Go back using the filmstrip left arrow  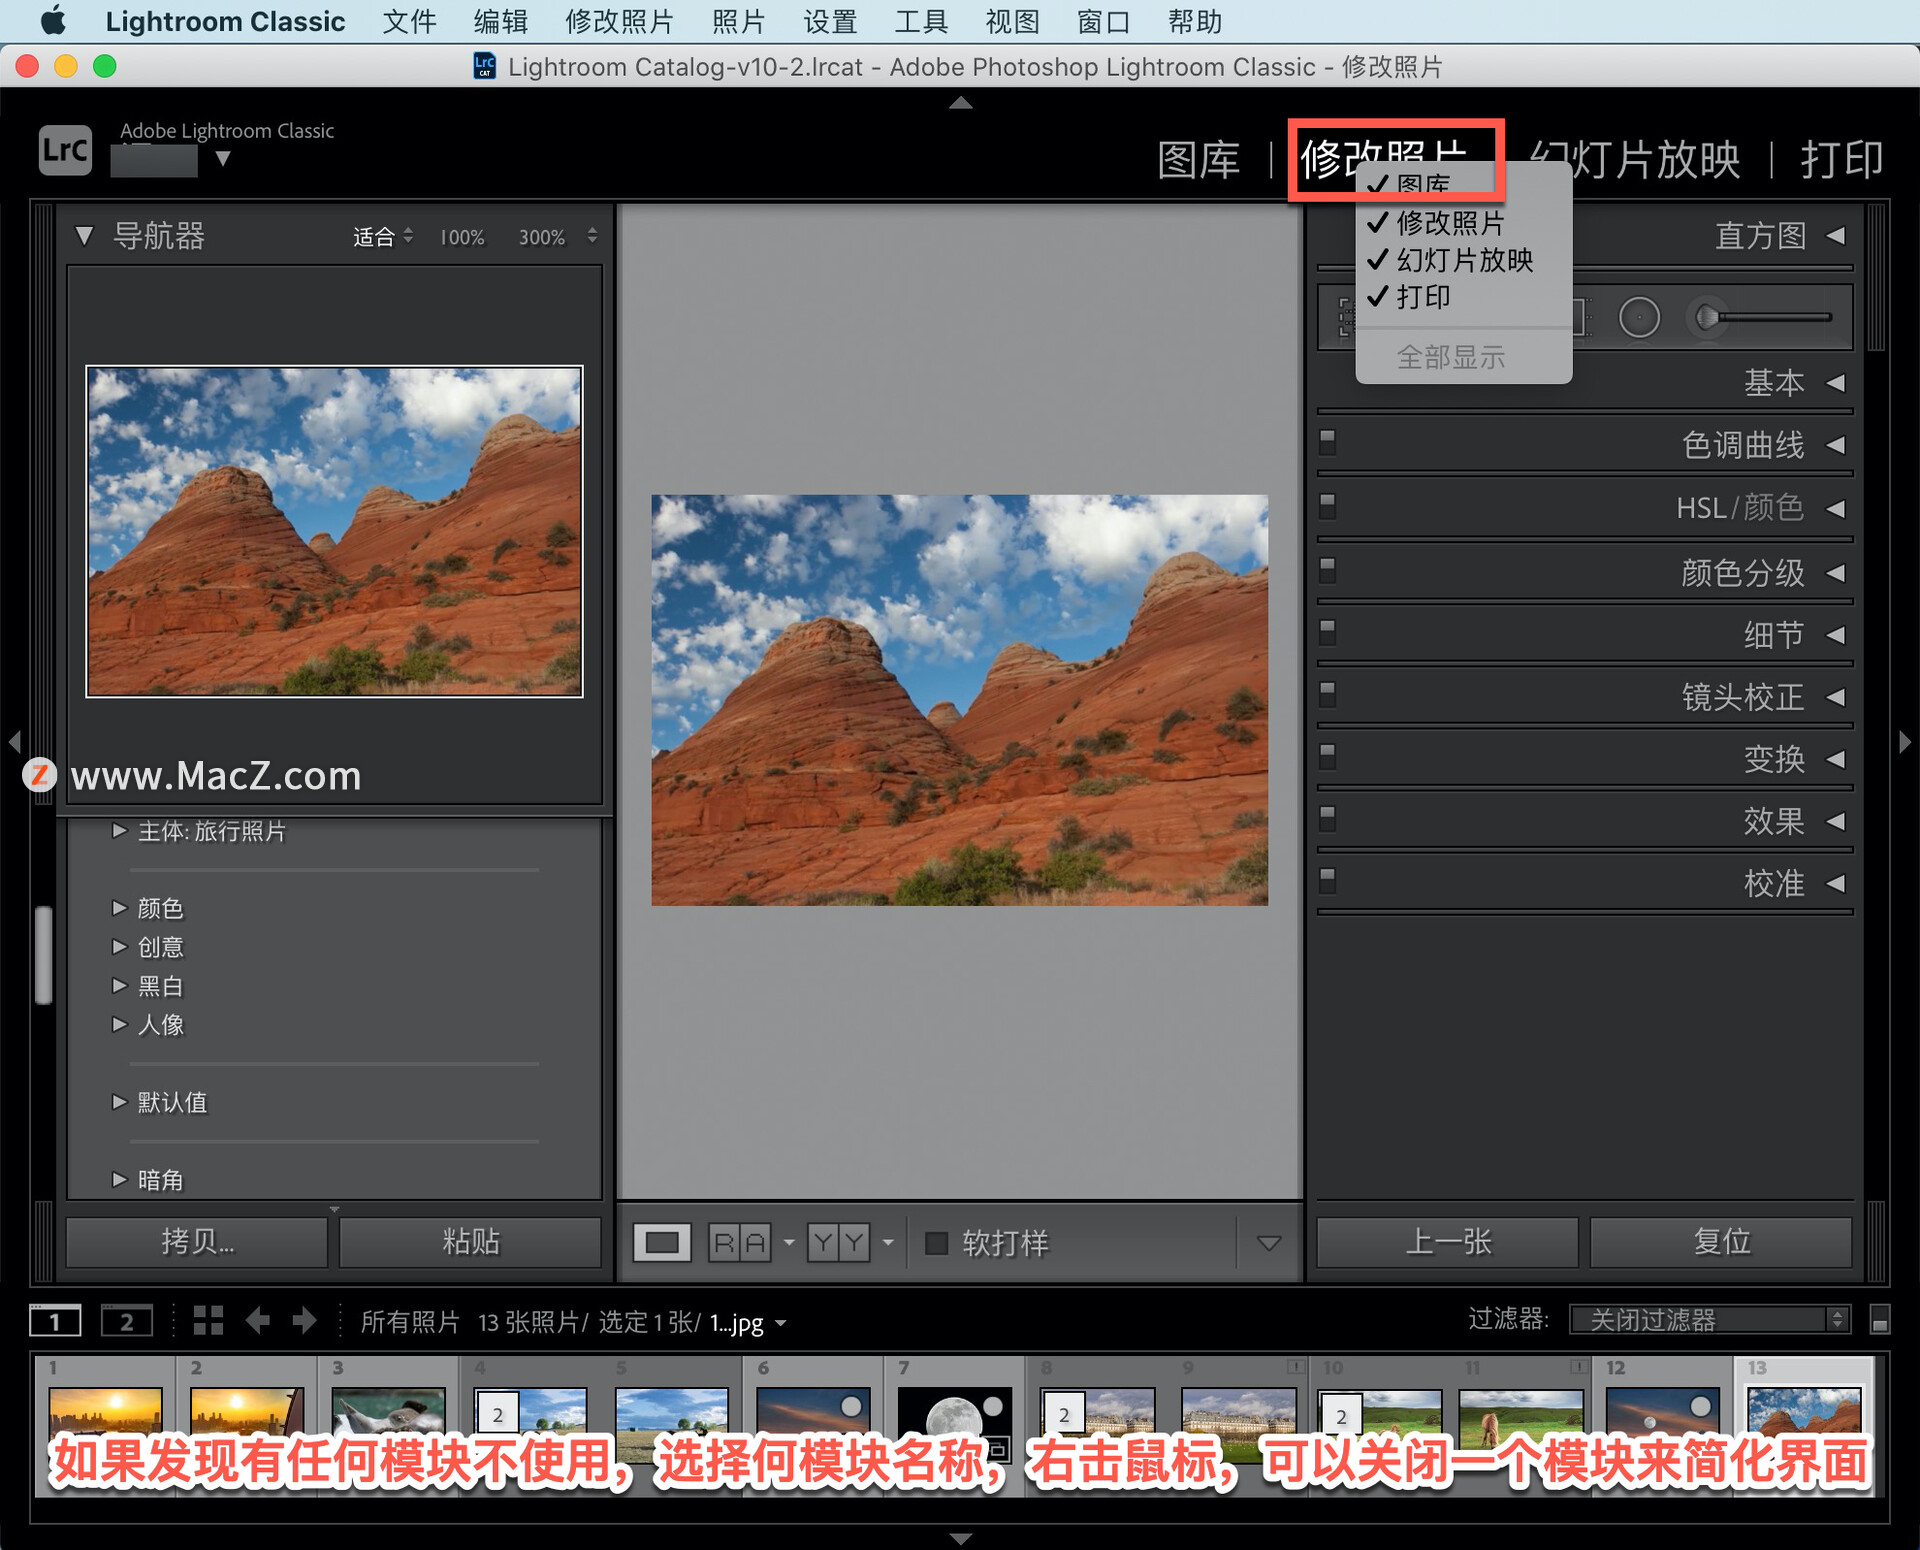(258, 1321)
